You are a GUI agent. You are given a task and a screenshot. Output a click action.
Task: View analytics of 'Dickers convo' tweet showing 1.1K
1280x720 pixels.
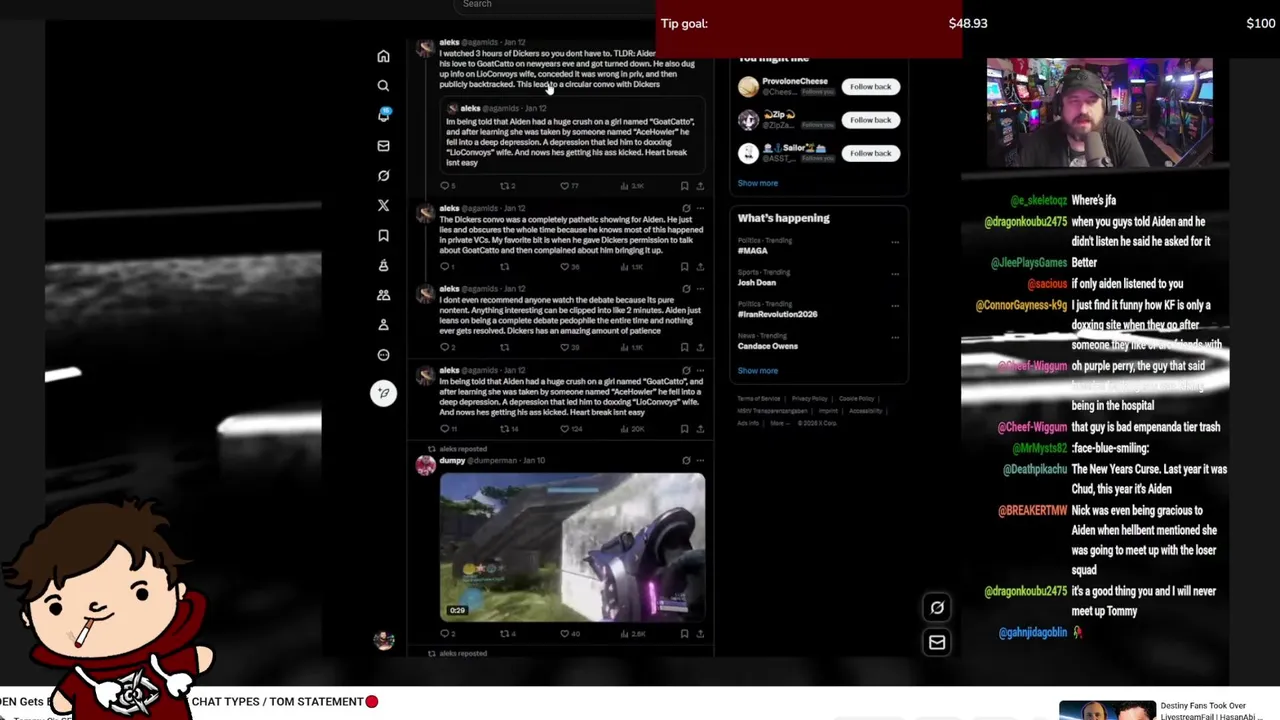click(x=632, y=267)
